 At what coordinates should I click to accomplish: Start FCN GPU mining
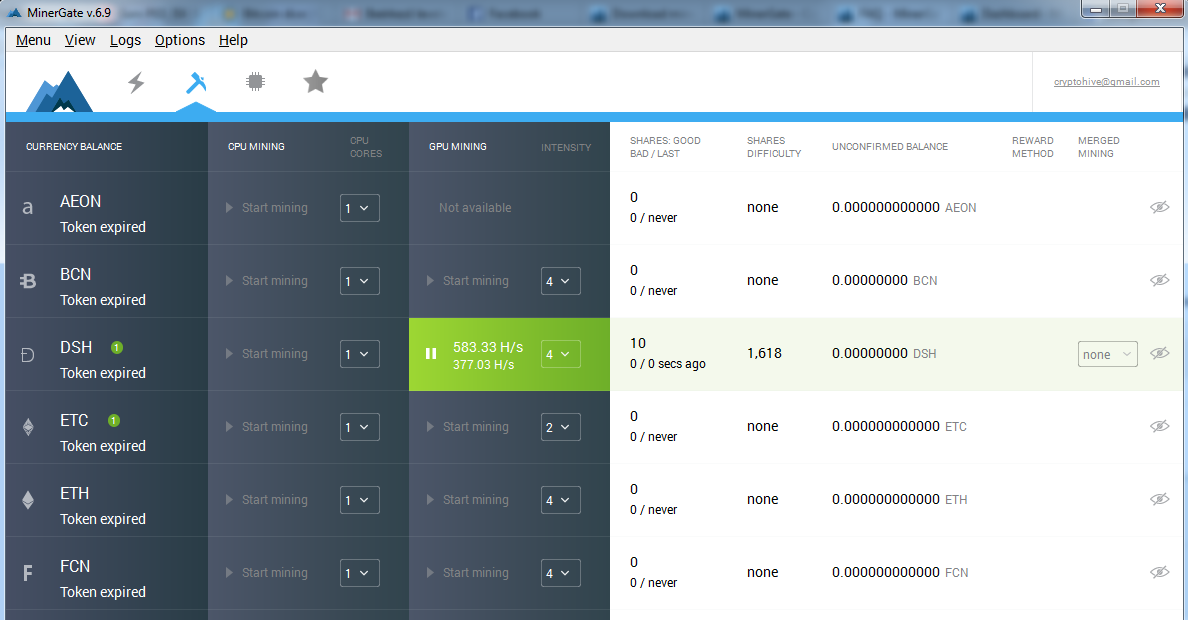pyautogui.click(x=467, y=573)
